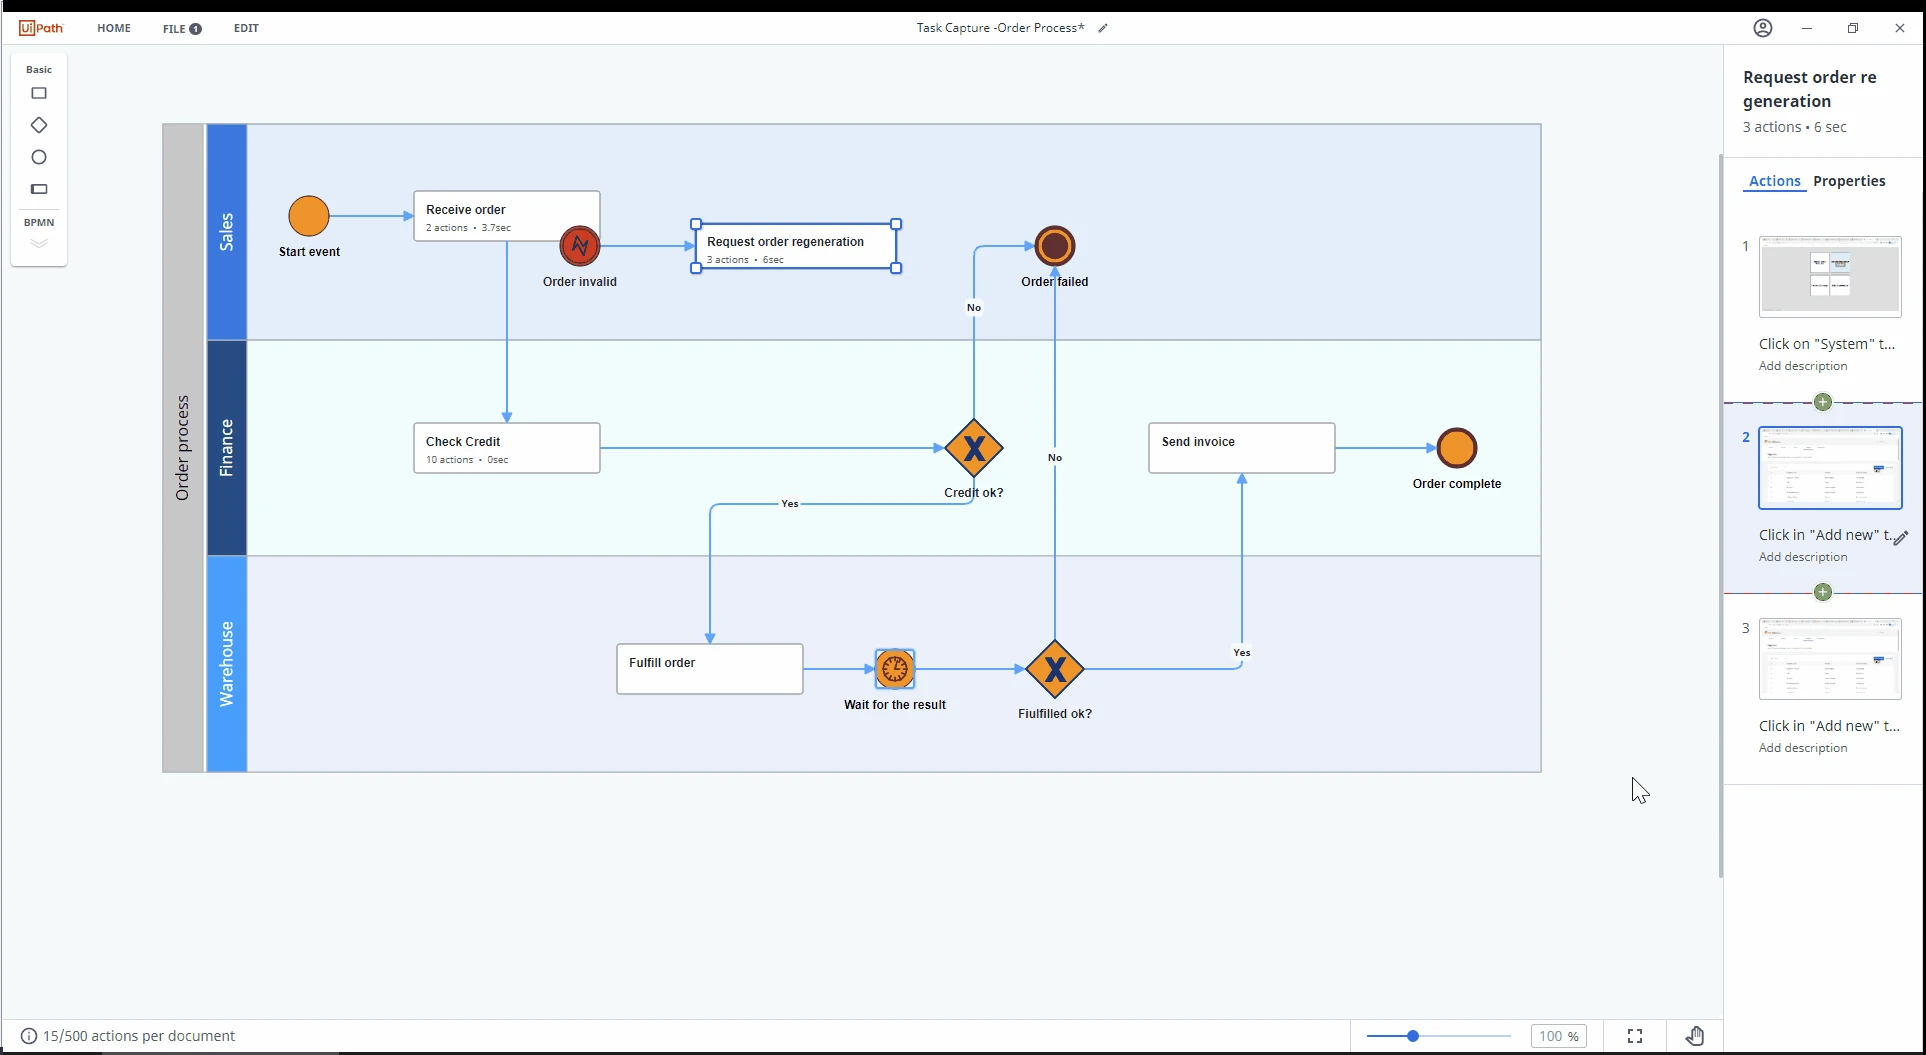Click action 1 title Click on "System"
This screenshot has height=1055, width=1926.
click(1827, 344)
